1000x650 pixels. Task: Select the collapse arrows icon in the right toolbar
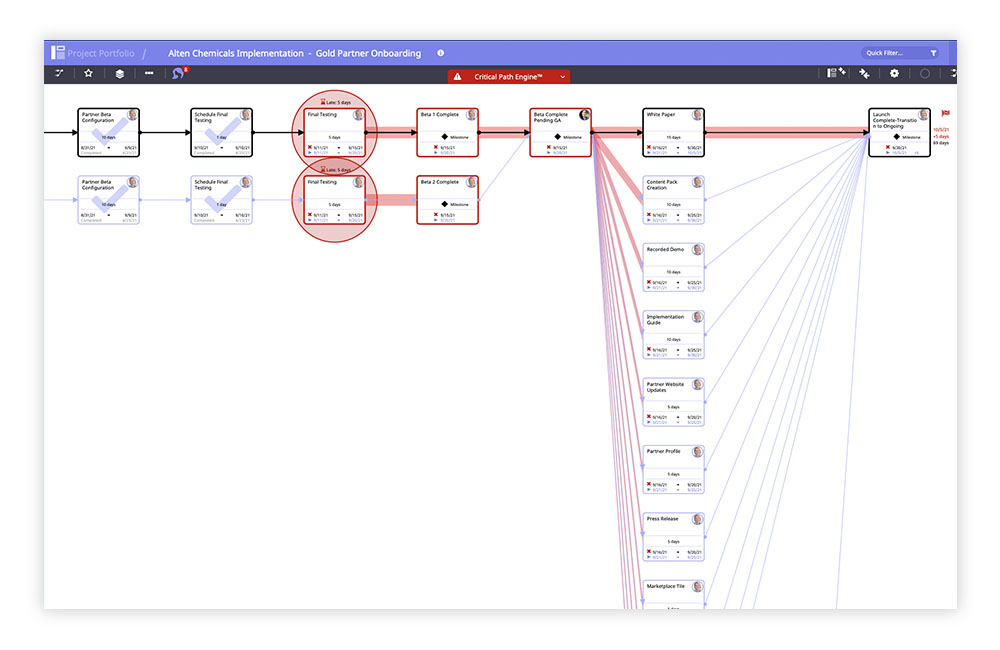tap(863, 74)
